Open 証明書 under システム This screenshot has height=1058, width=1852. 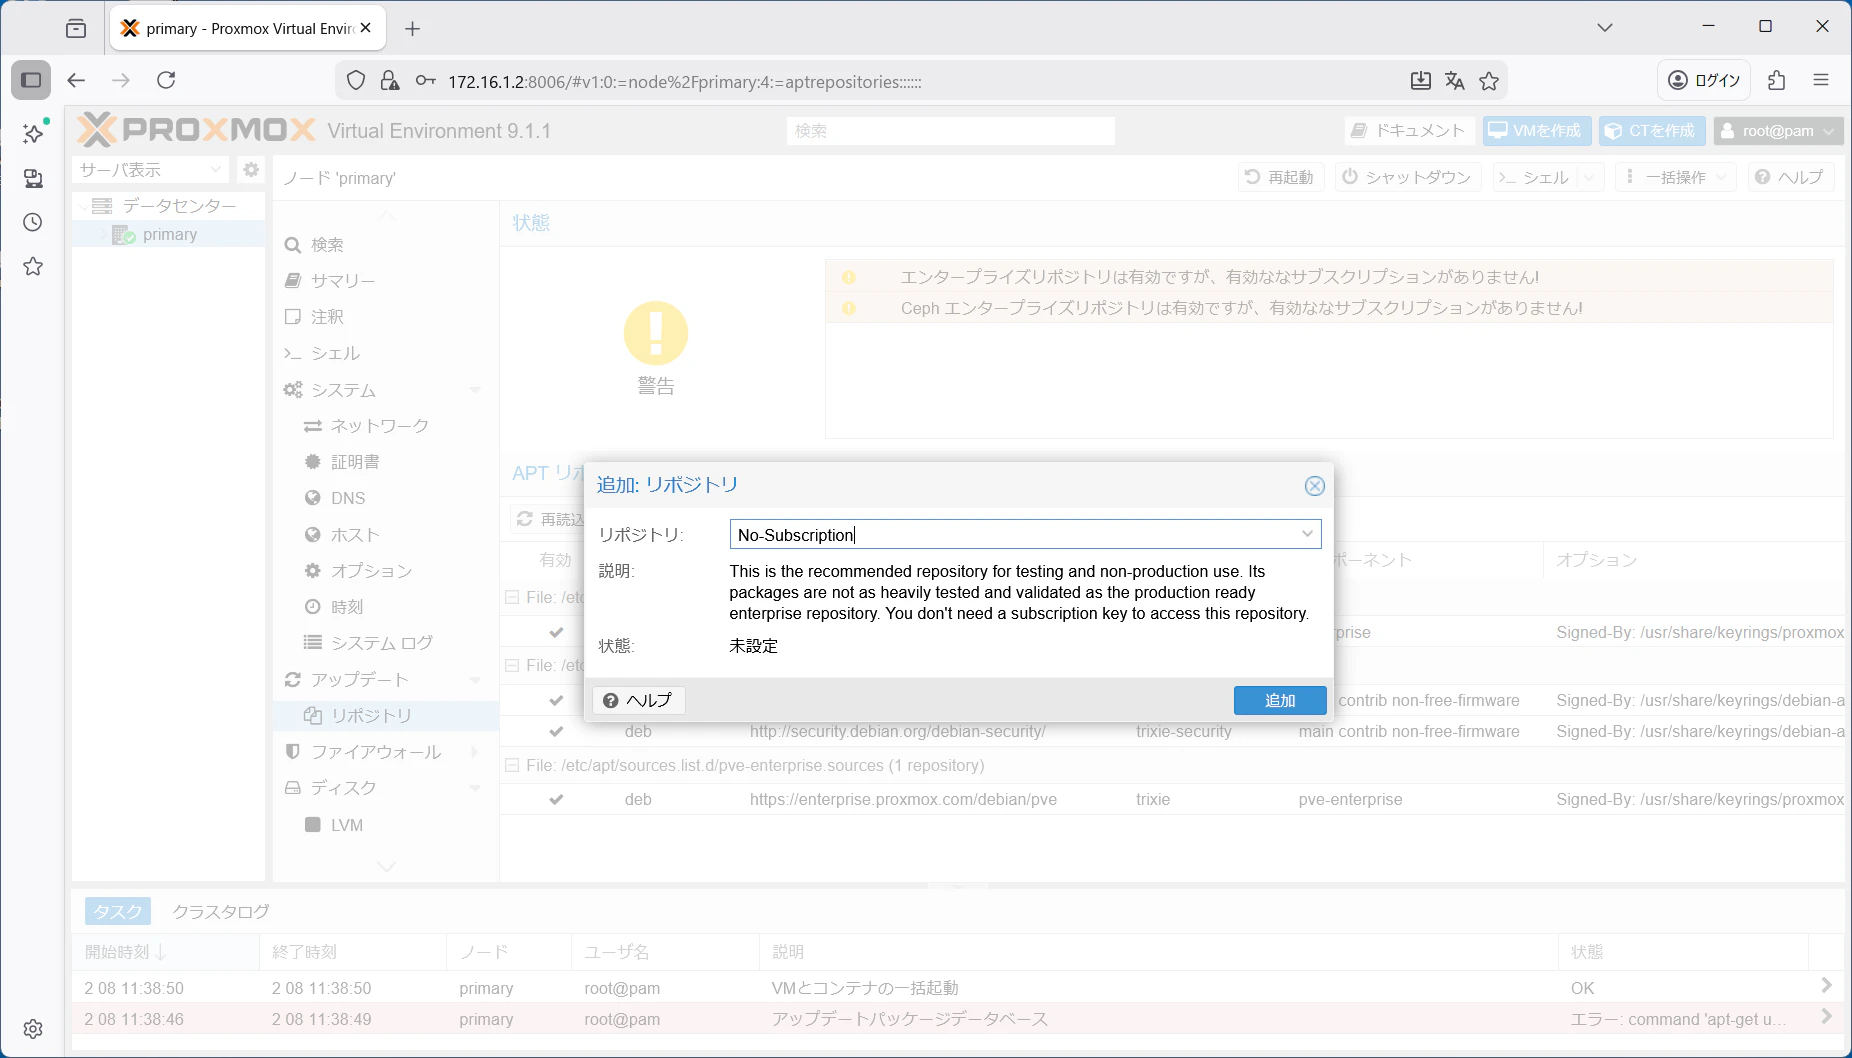click(386, 462)
